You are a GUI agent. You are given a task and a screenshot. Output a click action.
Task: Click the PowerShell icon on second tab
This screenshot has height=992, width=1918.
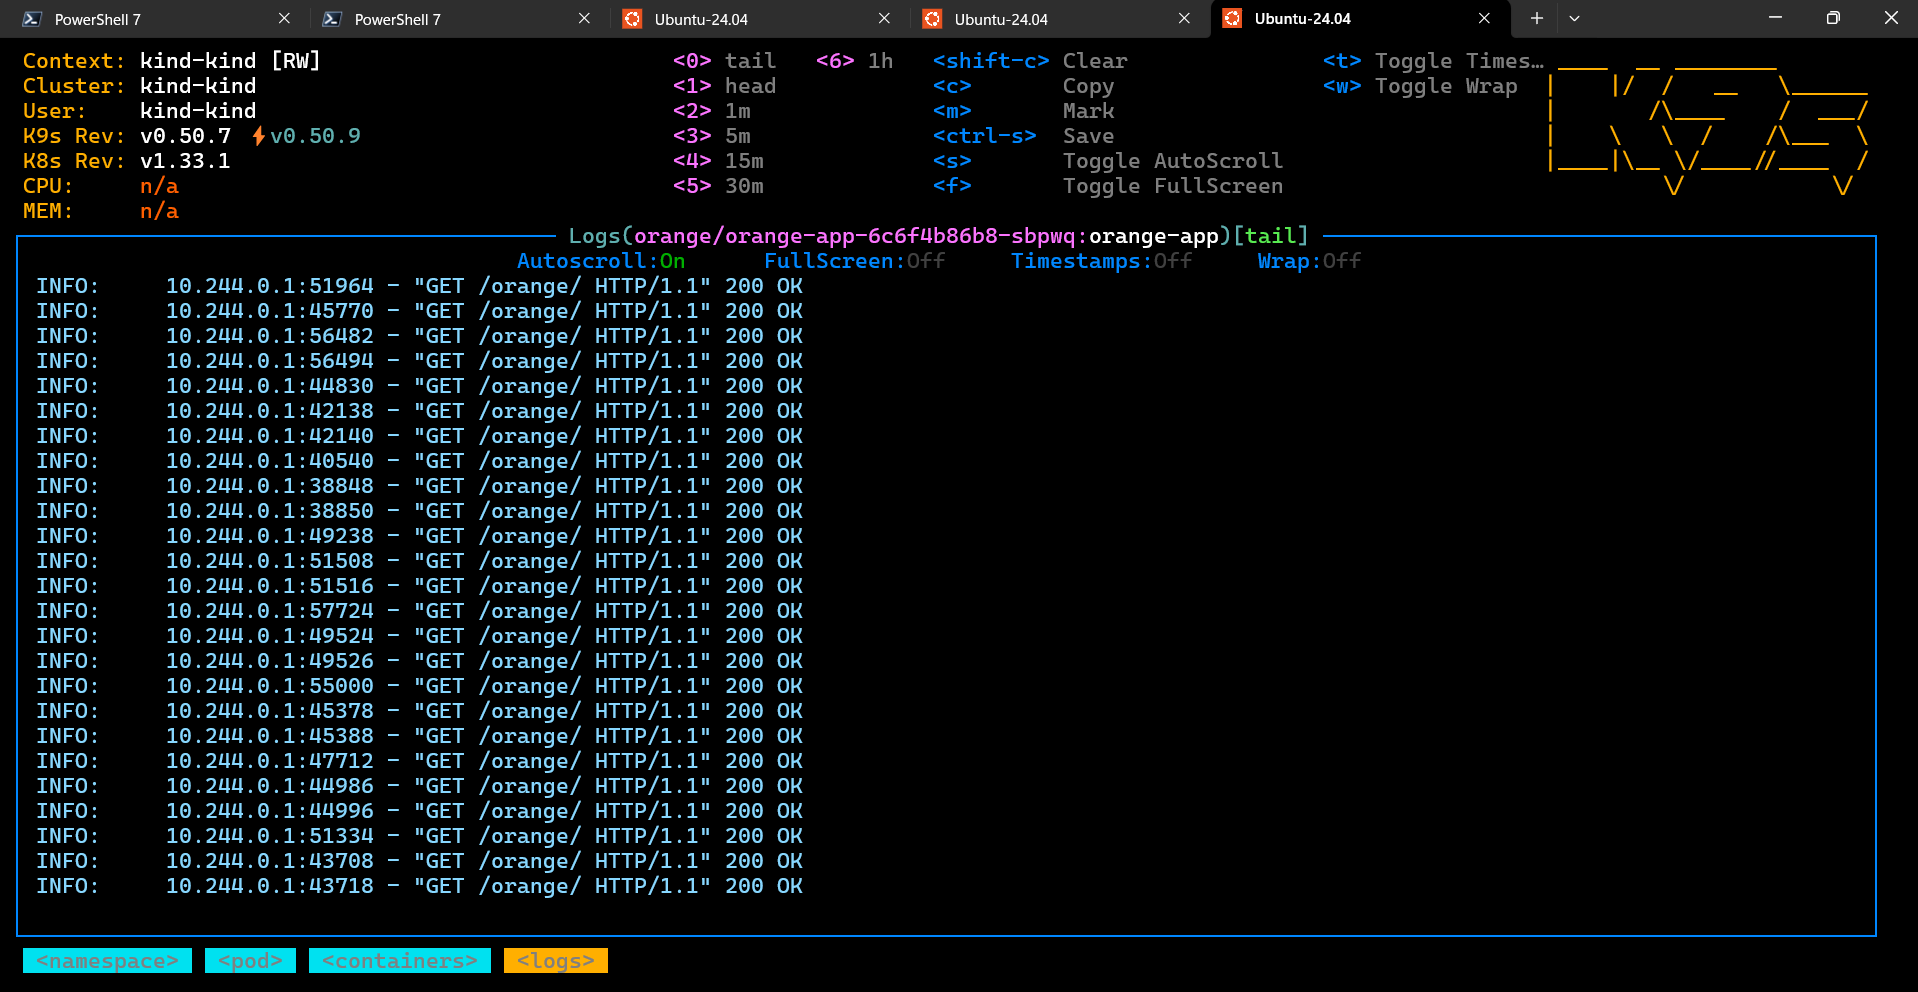(x=332, y=19)
